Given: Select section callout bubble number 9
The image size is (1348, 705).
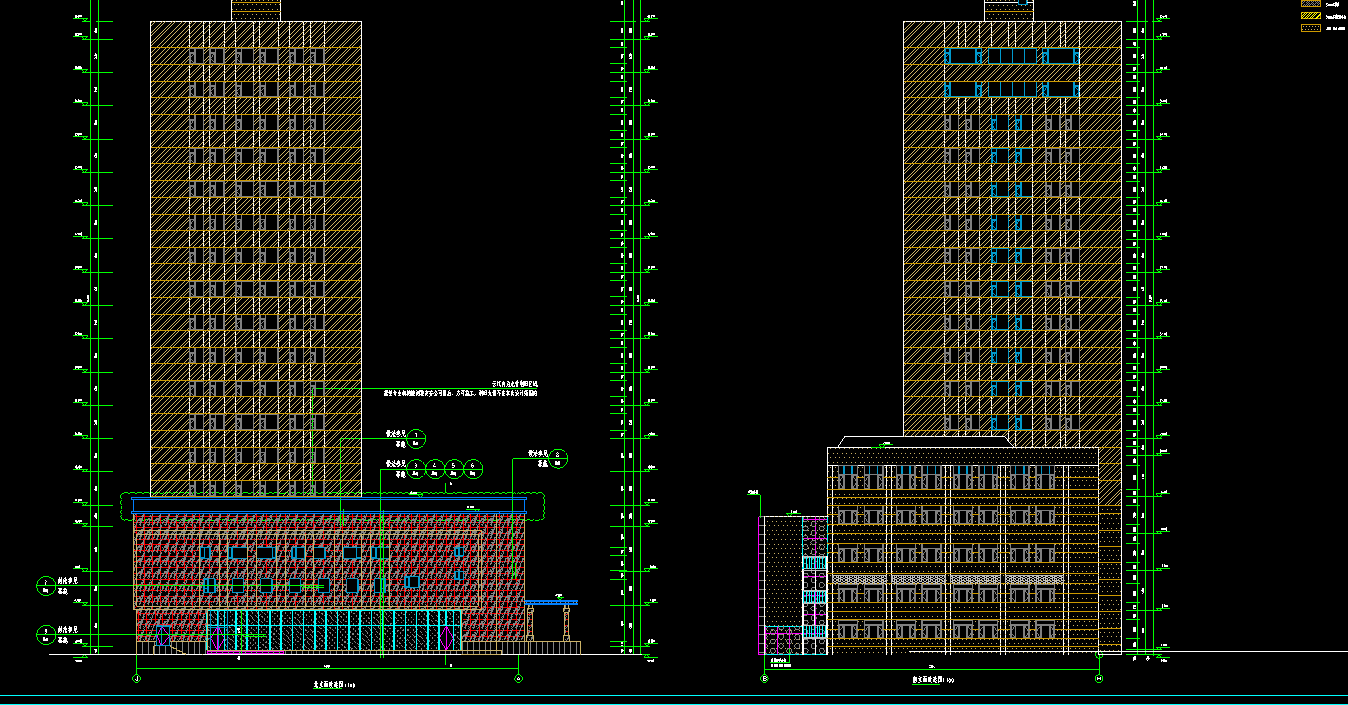Looking at the screenshot, I should [46, 633].
